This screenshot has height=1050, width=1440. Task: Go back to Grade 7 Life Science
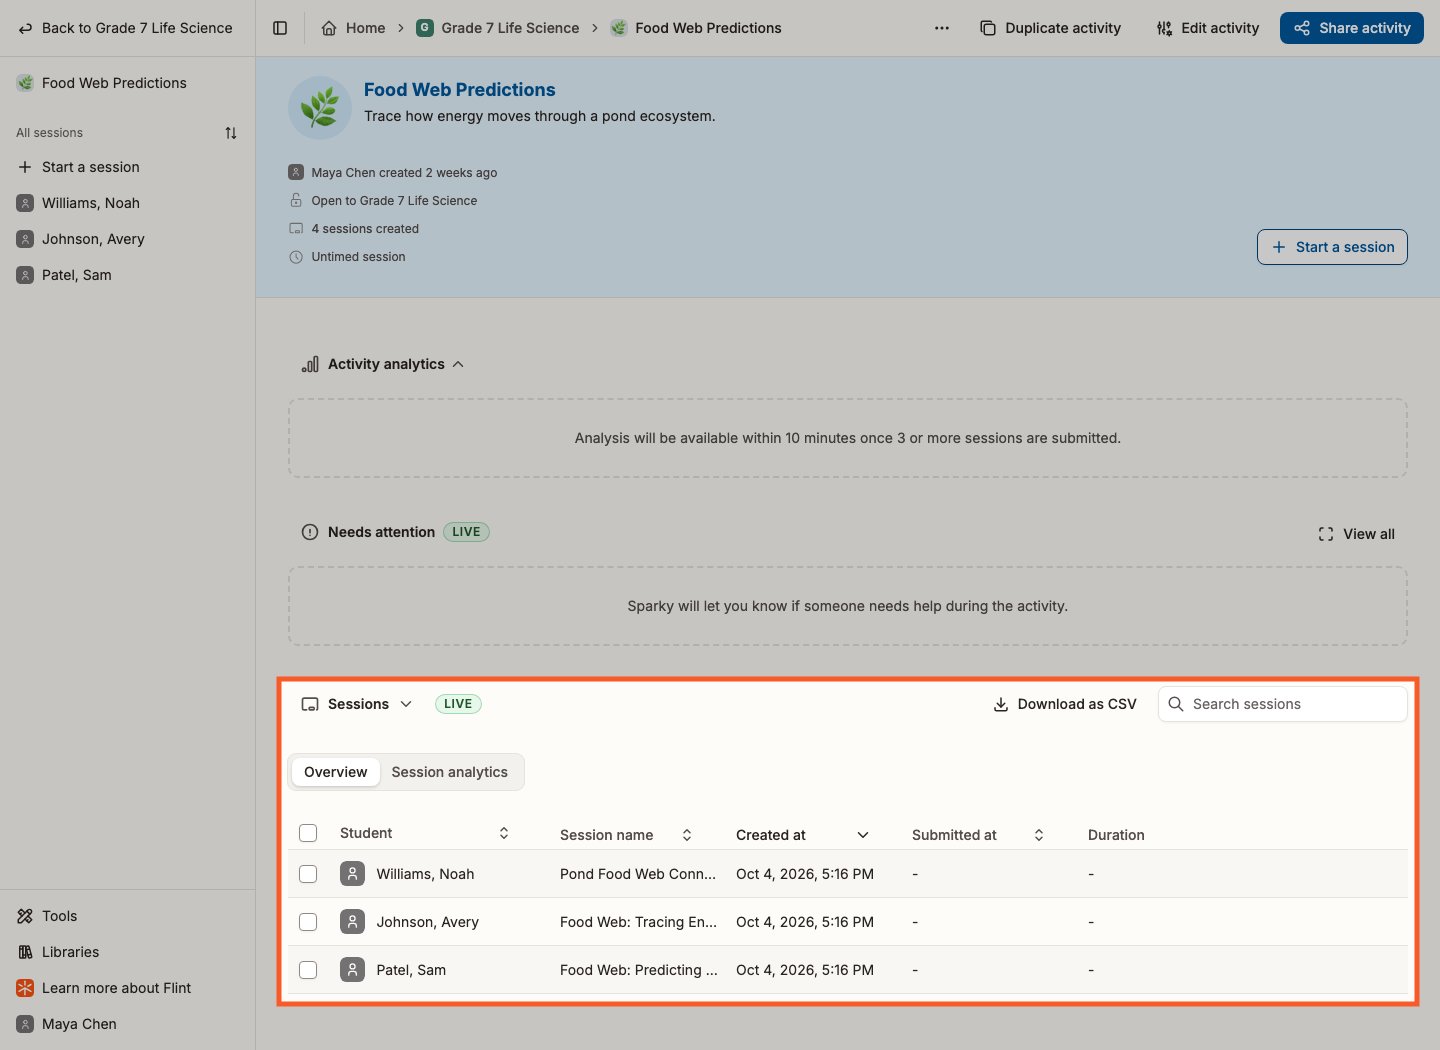[x=126, y=28]
